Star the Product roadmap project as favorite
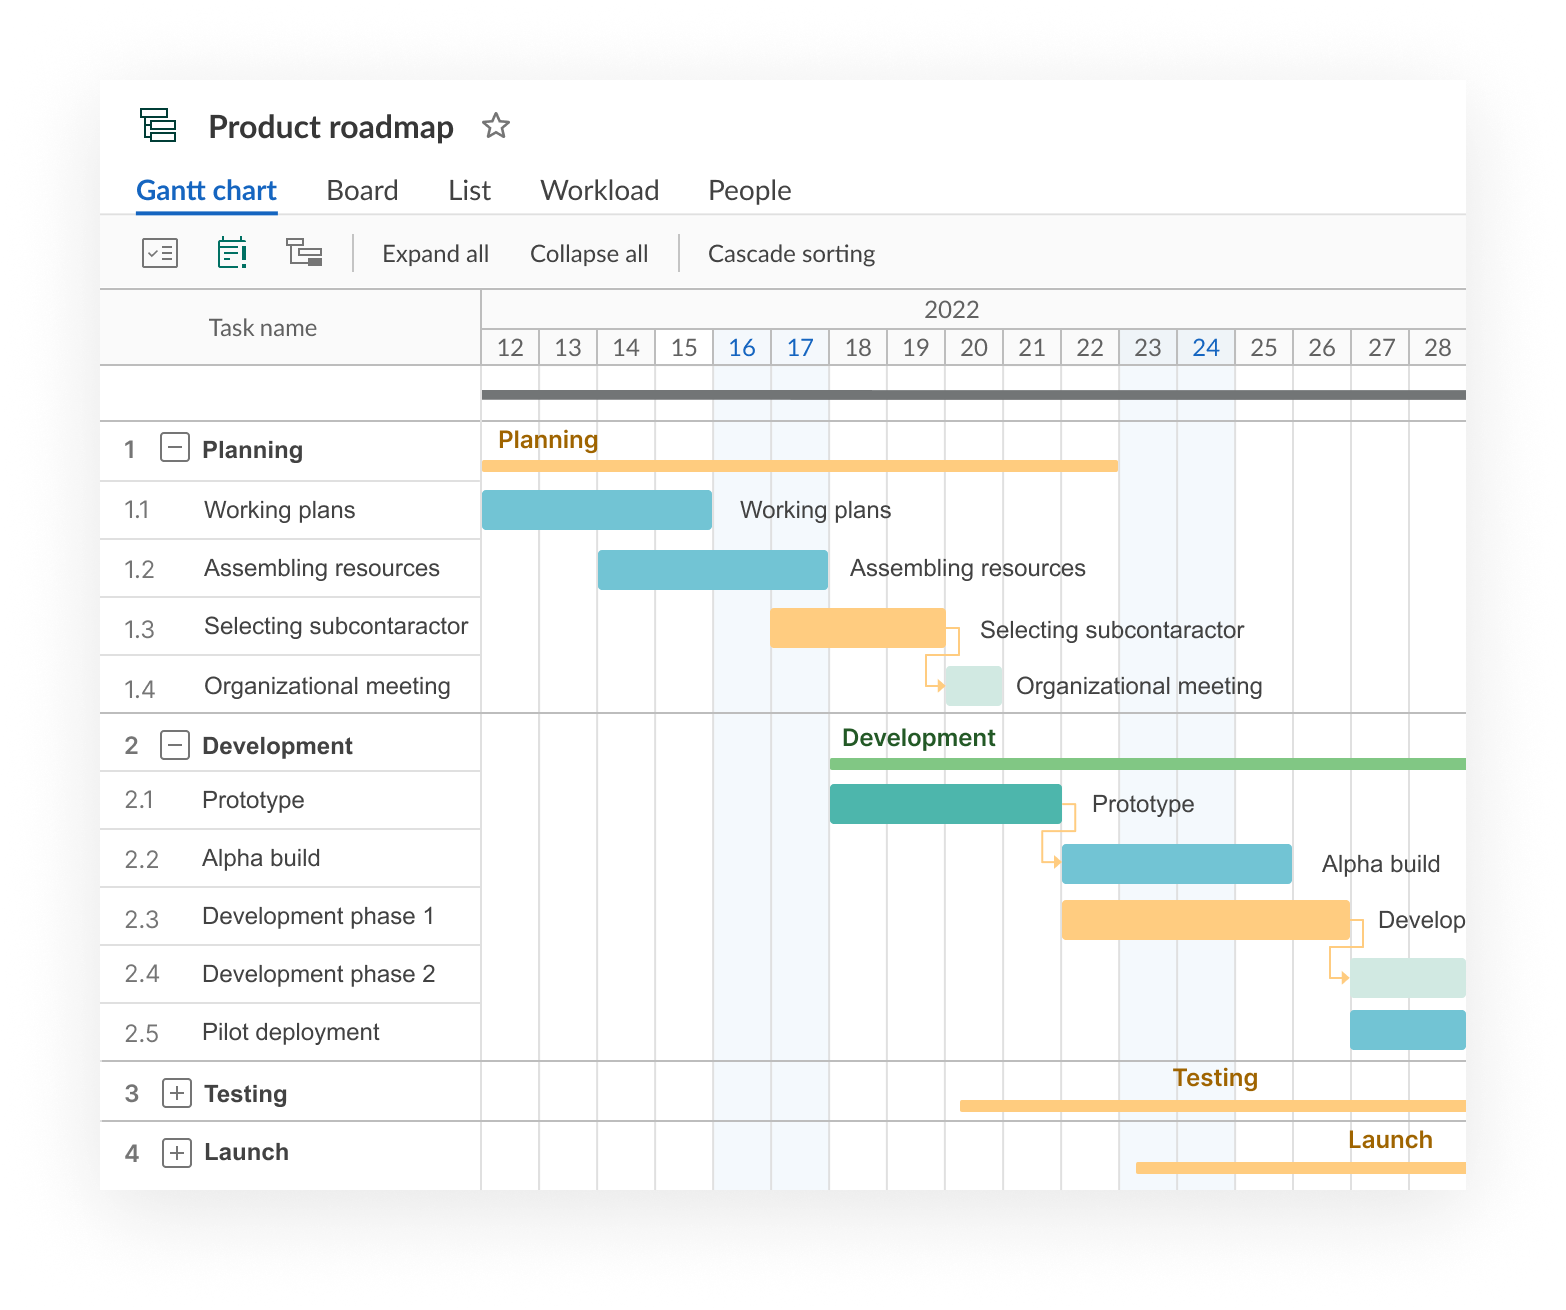This screenshot has height=1310, width=1566. tap(496, 126)
